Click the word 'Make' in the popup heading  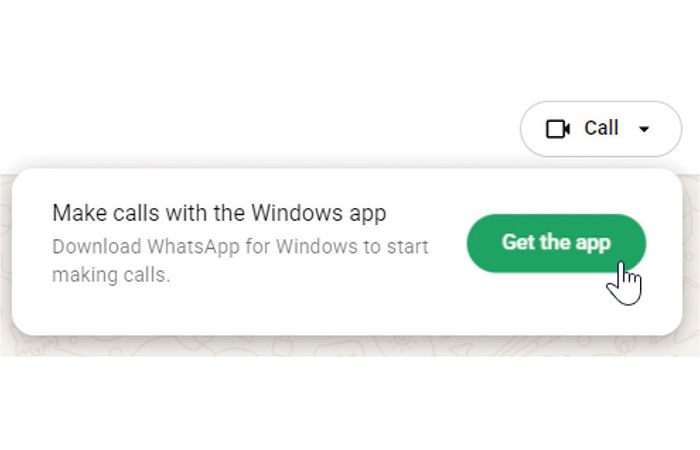79,212
